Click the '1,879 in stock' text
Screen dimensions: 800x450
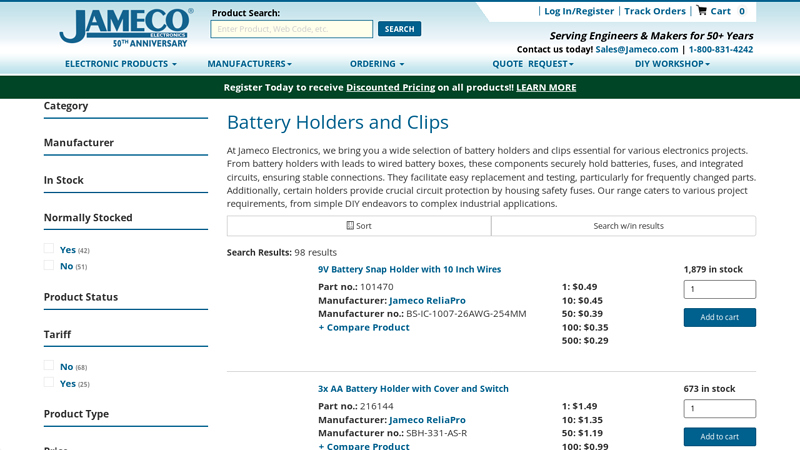coord(713,269)
